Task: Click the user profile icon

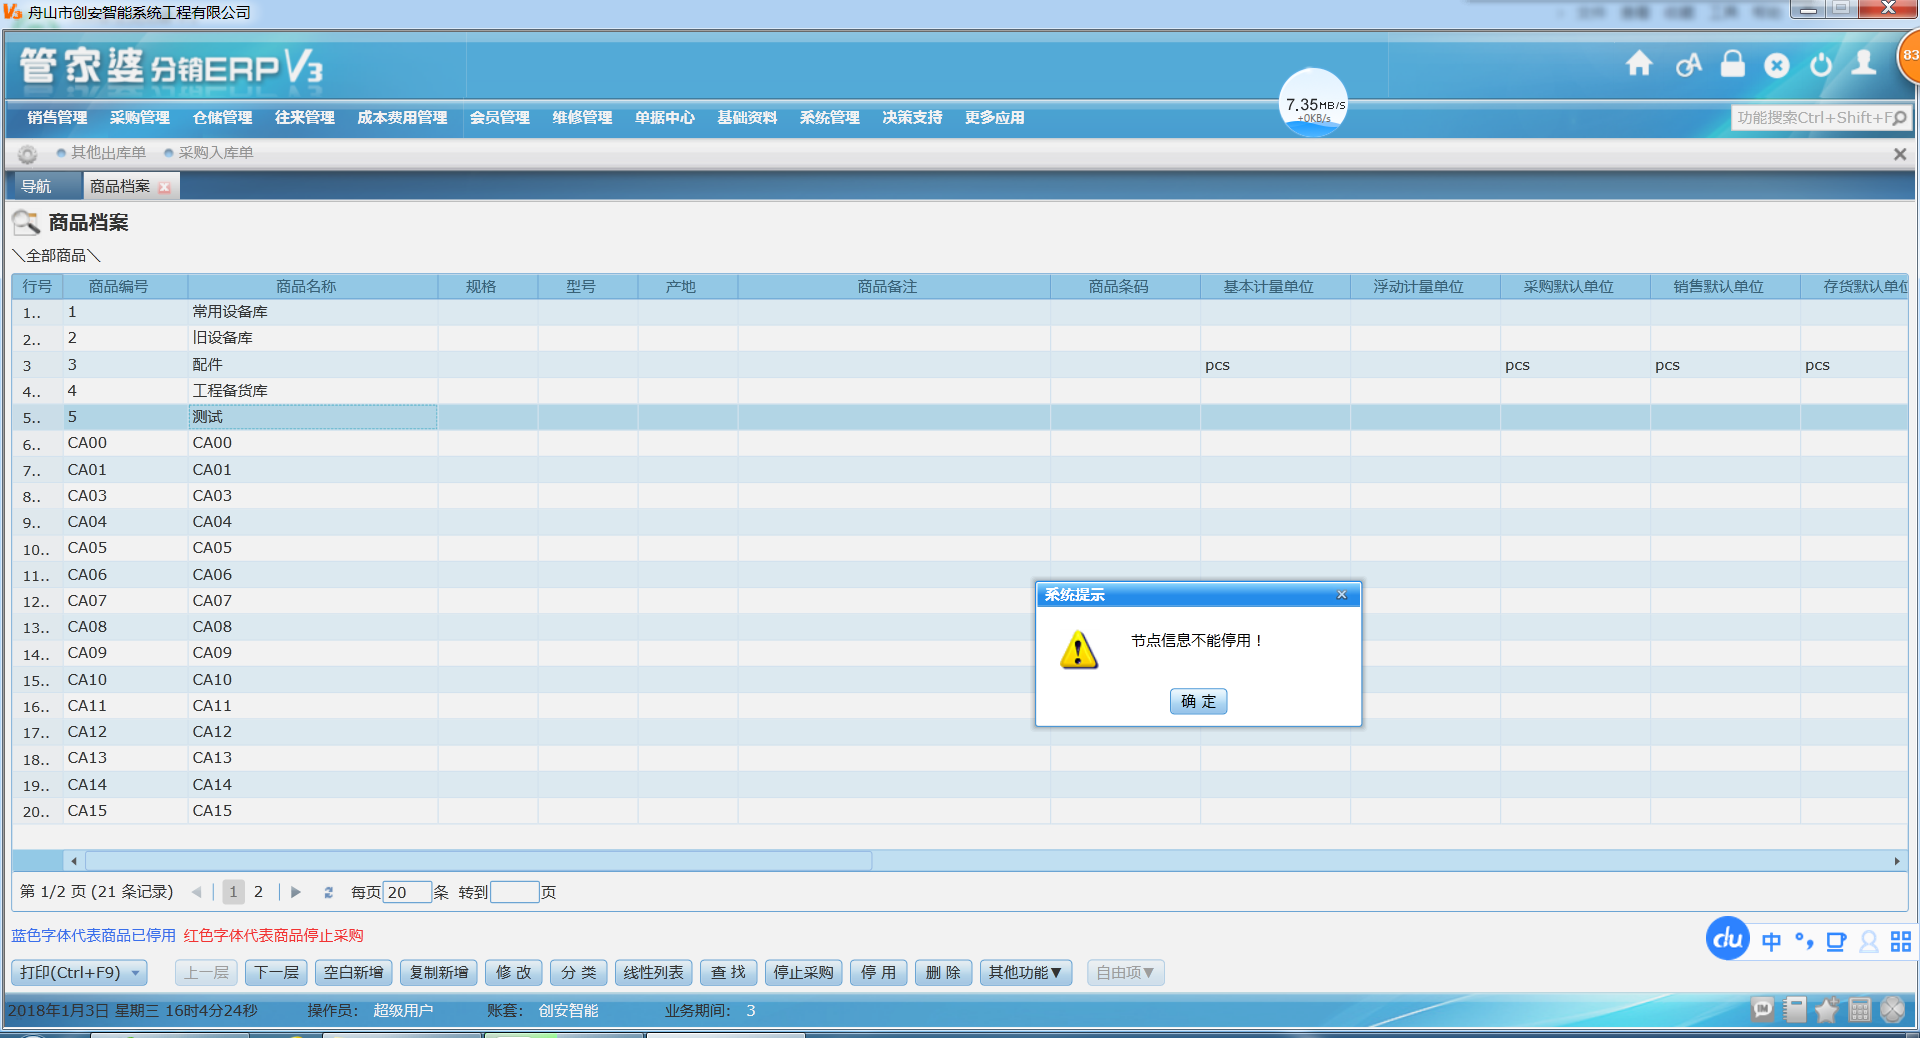Action: (x=1863, y=65)
